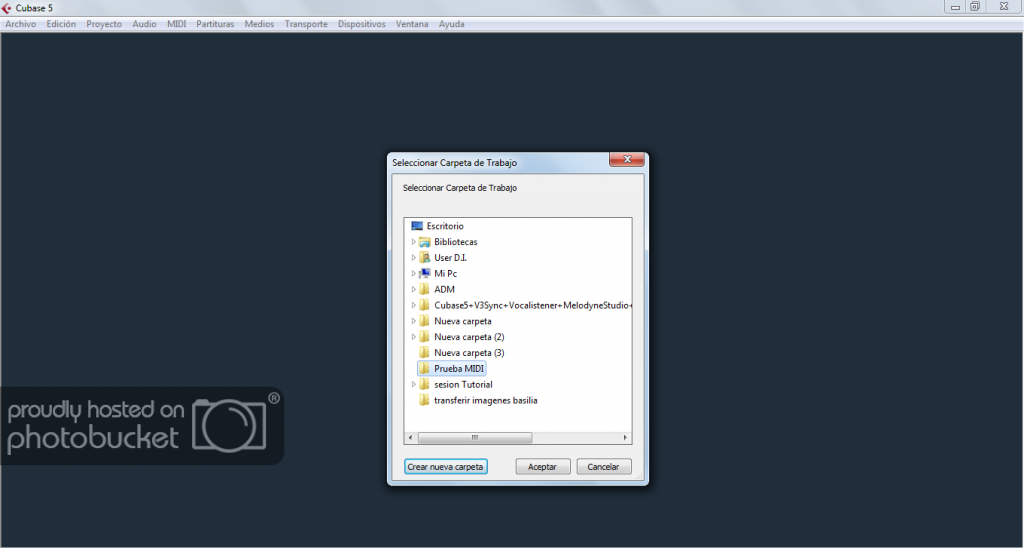Click the ADM folder icon
Screen dimensions: 1024x548
[424, 289]
